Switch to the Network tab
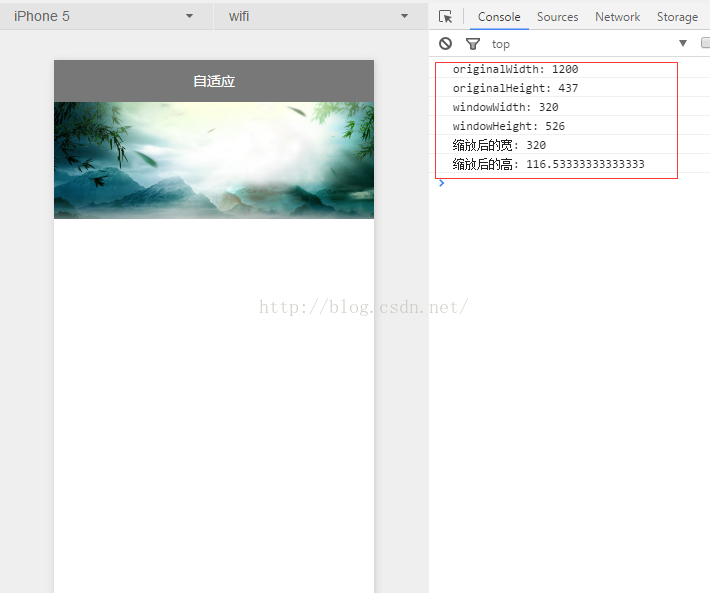The image size is (710, 593). pyautogui.click(x=618, y=17)
